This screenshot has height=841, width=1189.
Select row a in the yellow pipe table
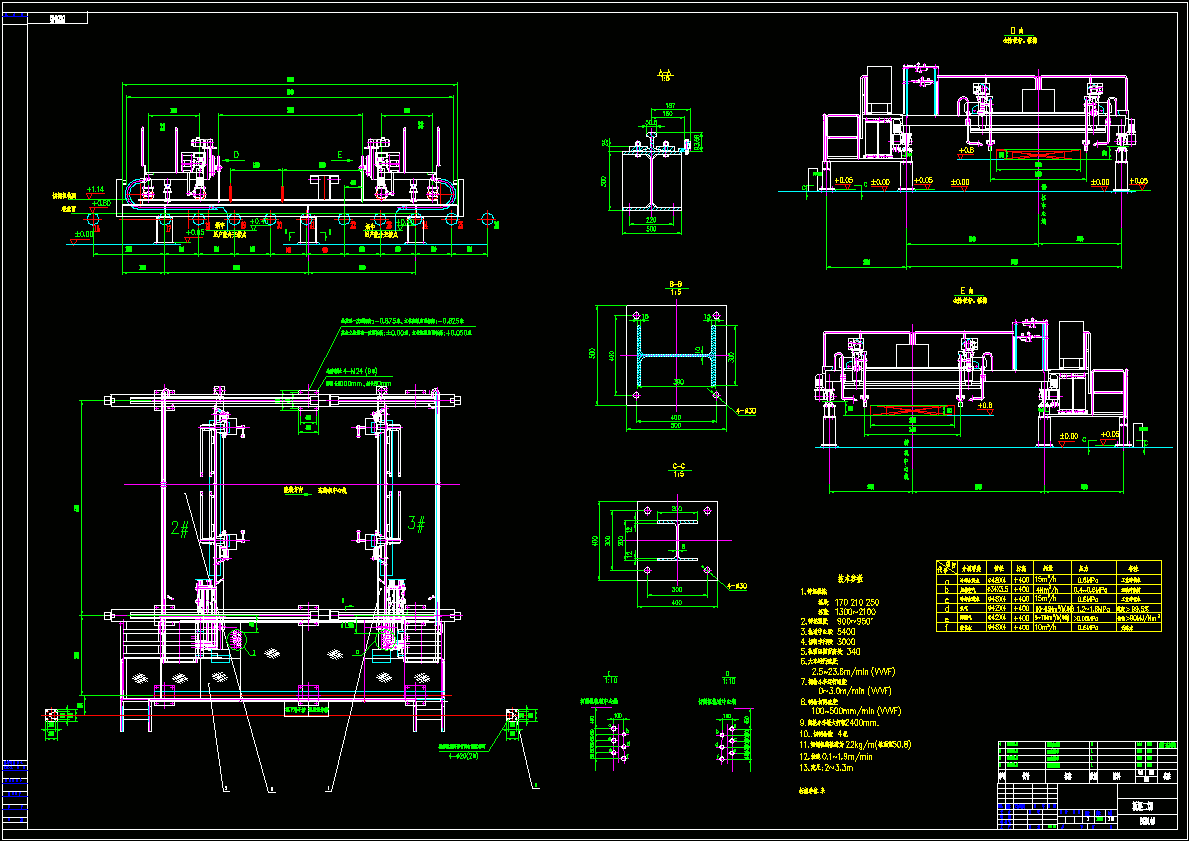point(1049,579)
